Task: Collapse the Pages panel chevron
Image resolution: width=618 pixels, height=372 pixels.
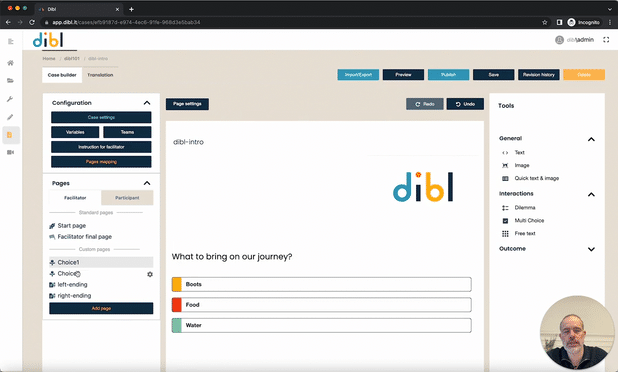Action: tap(147, 183)
